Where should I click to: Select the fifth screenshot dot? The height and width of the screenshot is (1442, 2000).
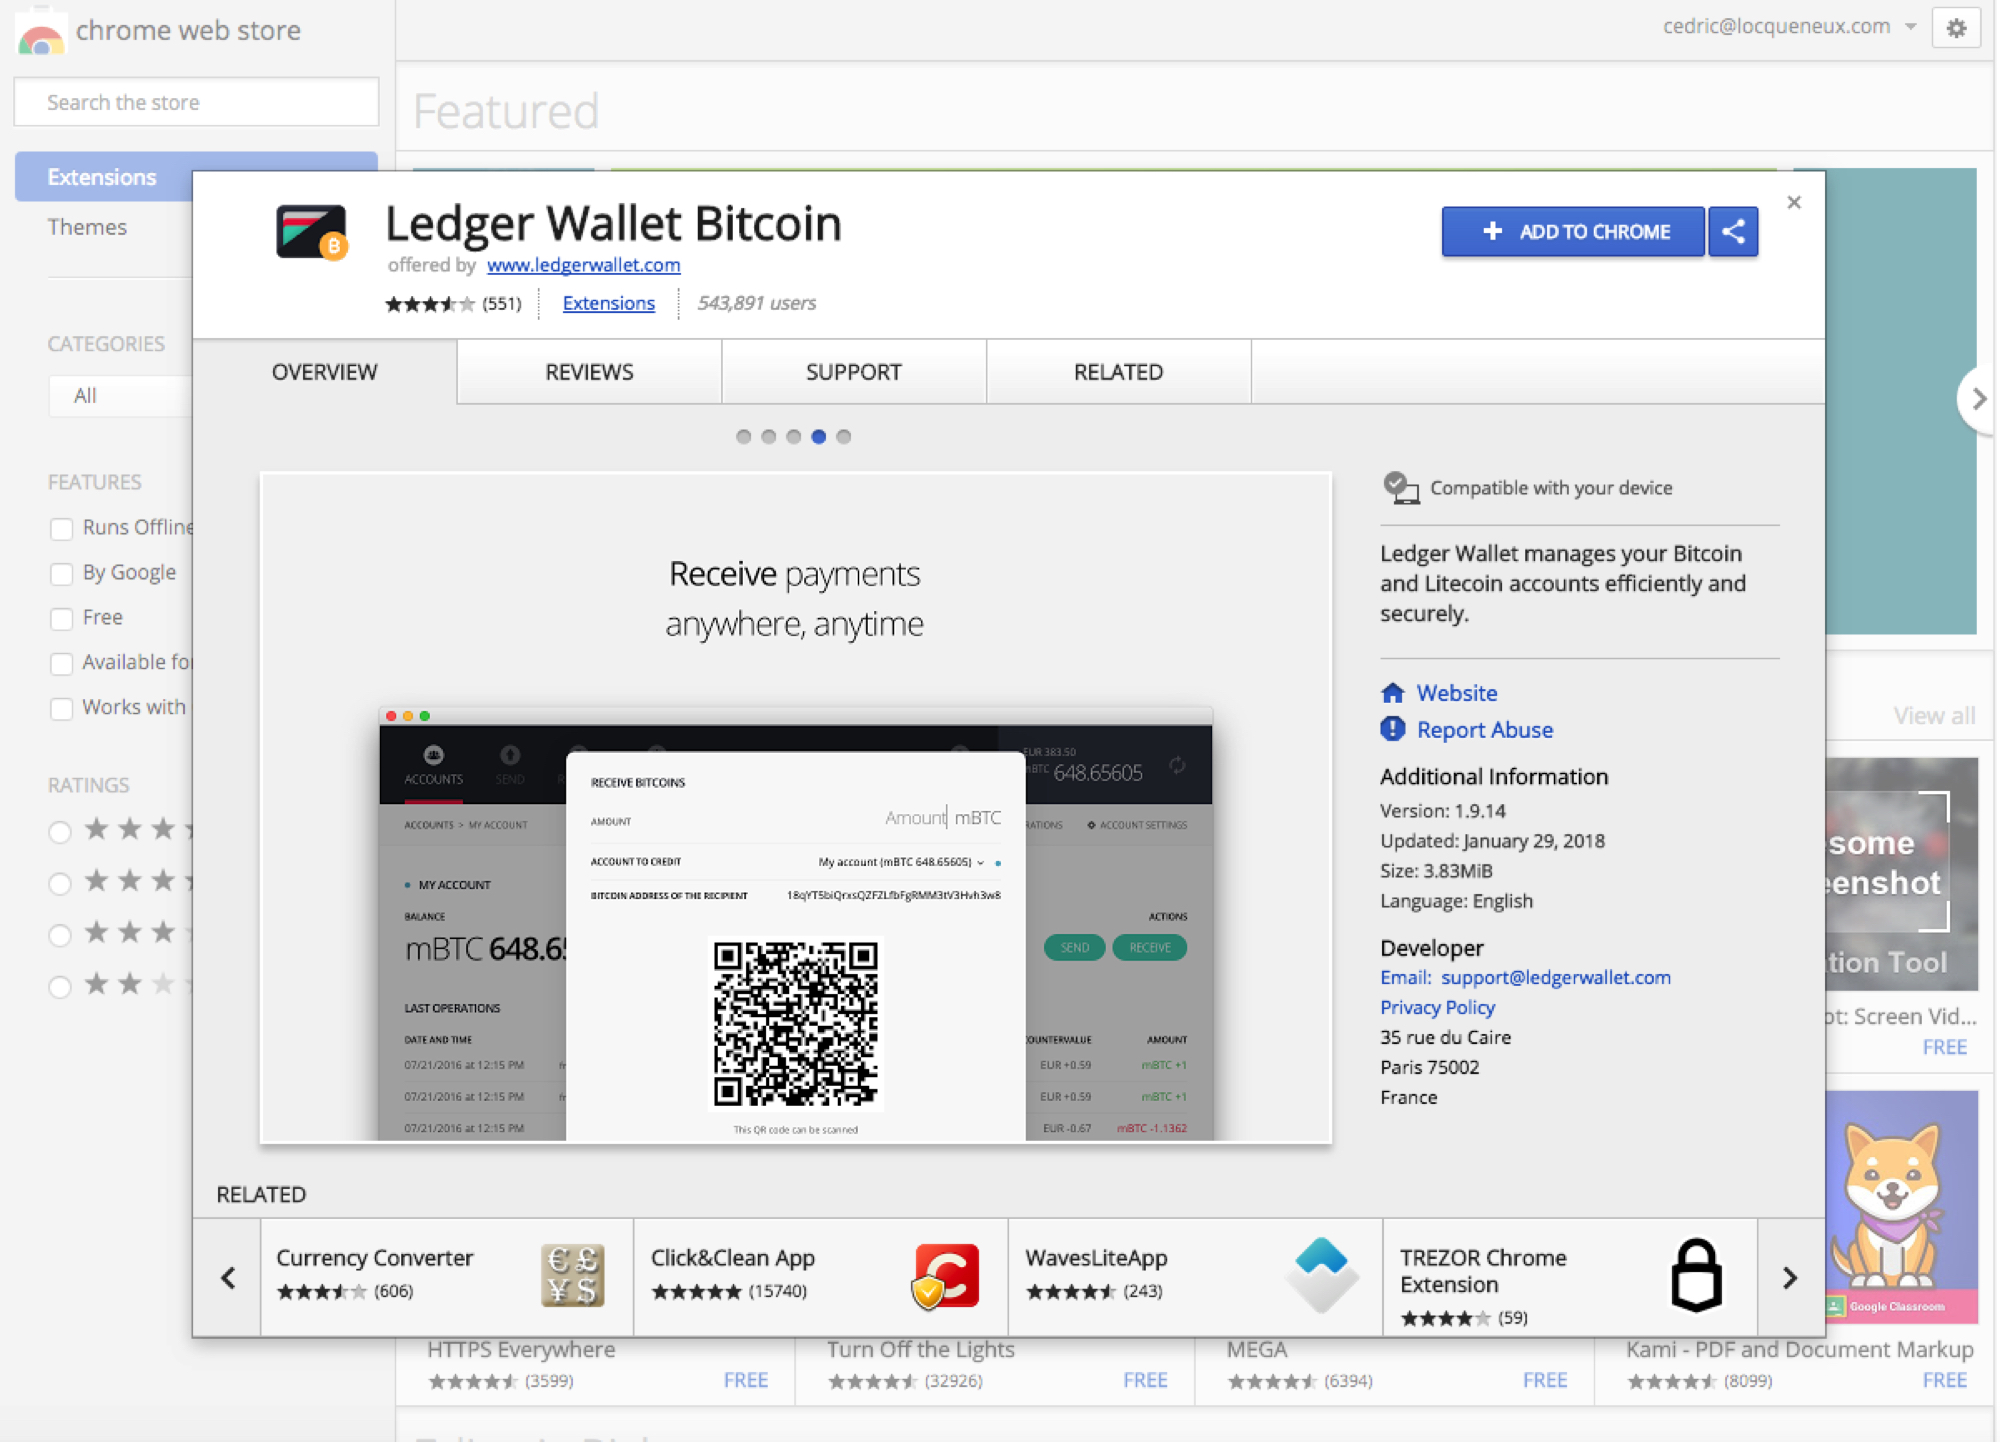843,436
